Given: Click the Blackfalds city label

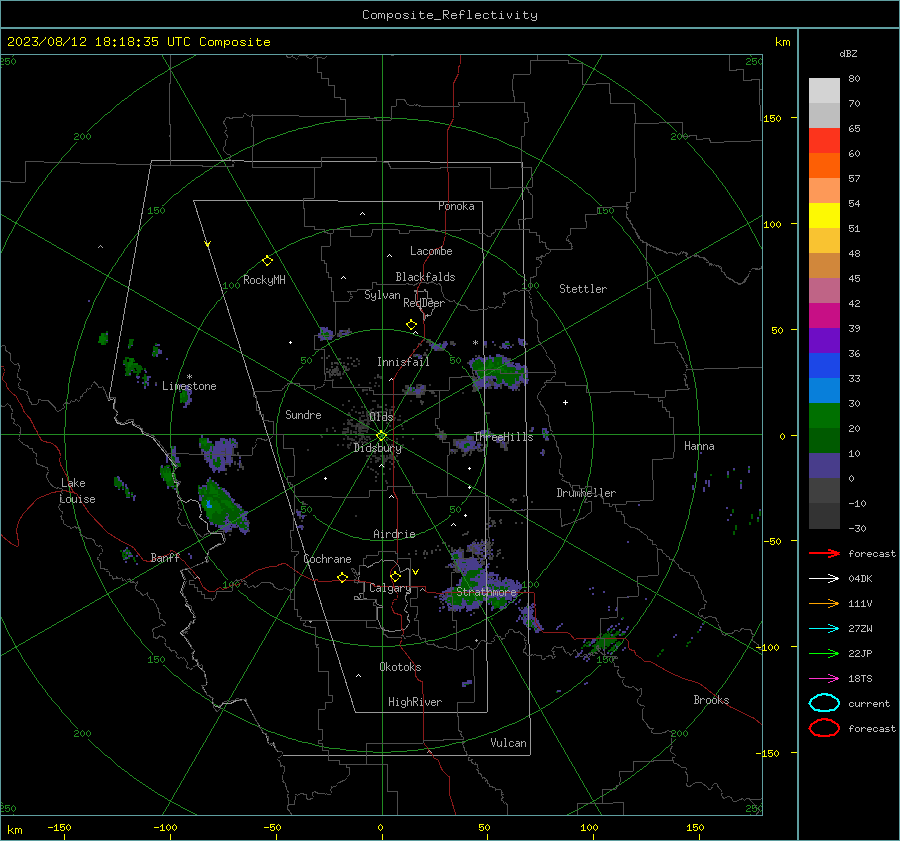Looking at the screenshot, I should tap(425, 277).
